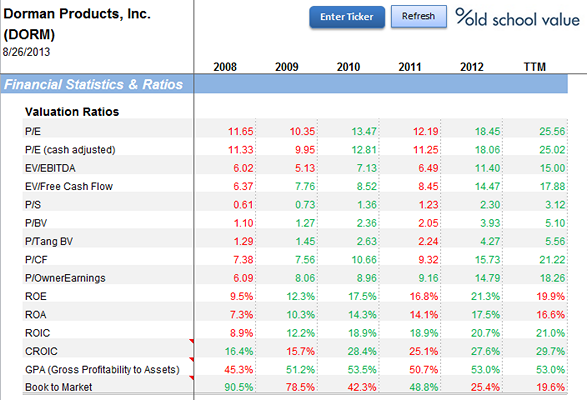Select cash adjusted P/E value 9.95
This screenshot has height=400, width=587.
pyautogui.click(x=305, y=150)
